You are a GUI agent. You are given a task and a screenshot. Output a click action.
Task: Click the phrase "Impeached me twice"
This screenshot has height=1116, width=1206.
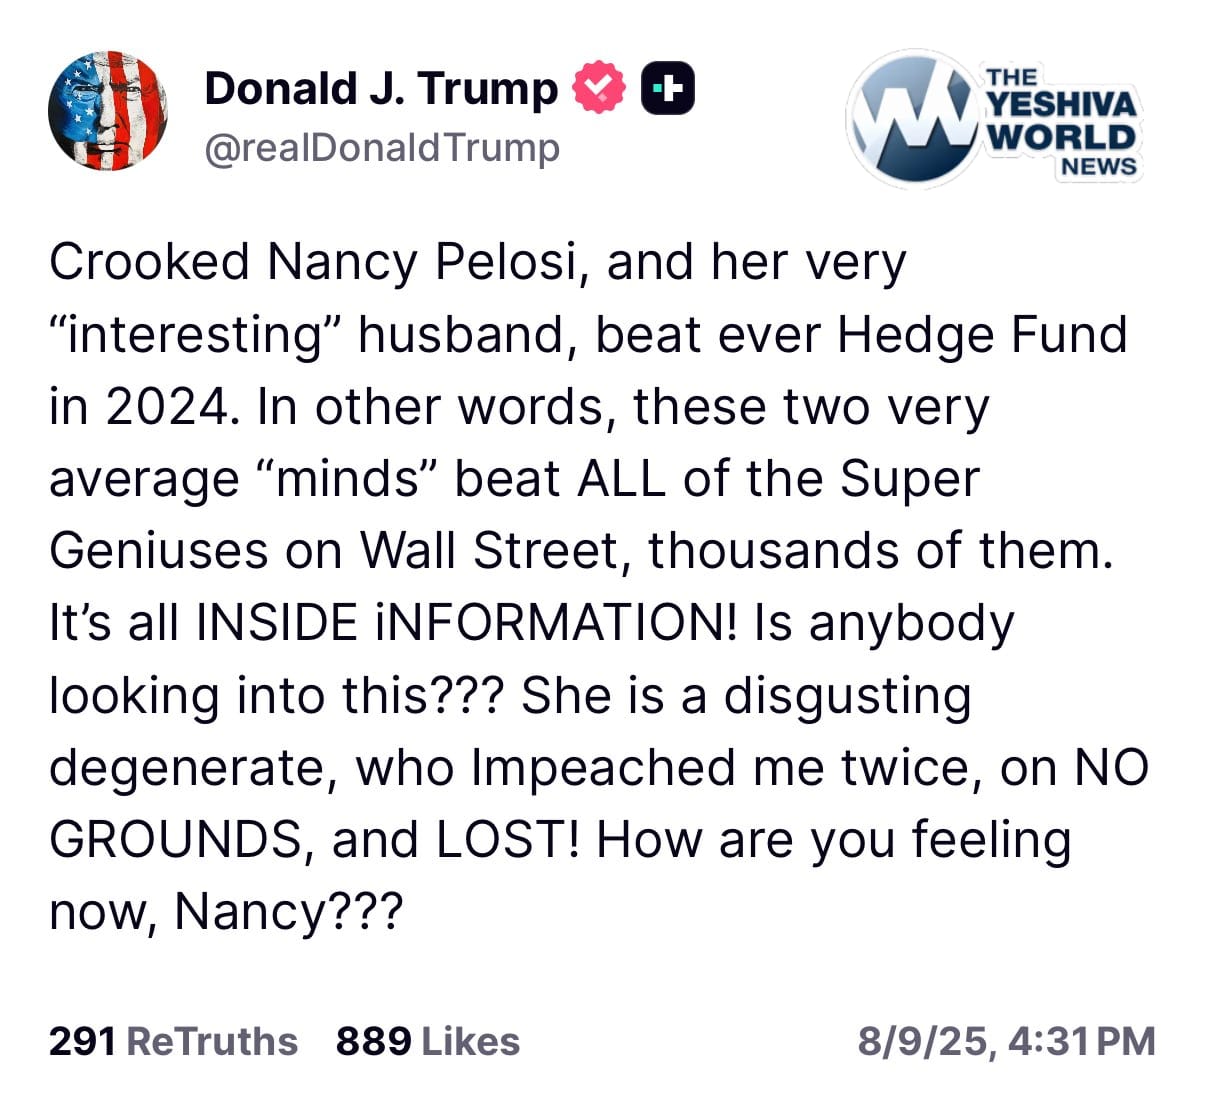coord(719,767)
